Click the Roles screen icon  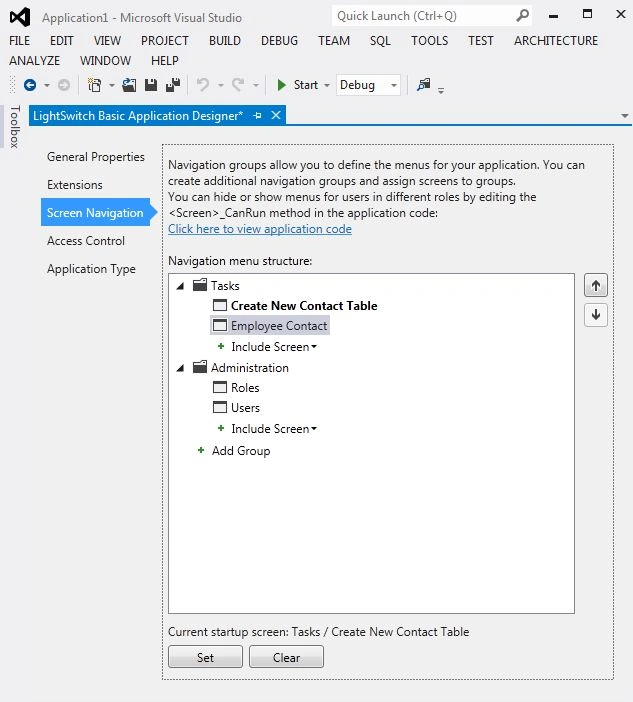point(220,387)
